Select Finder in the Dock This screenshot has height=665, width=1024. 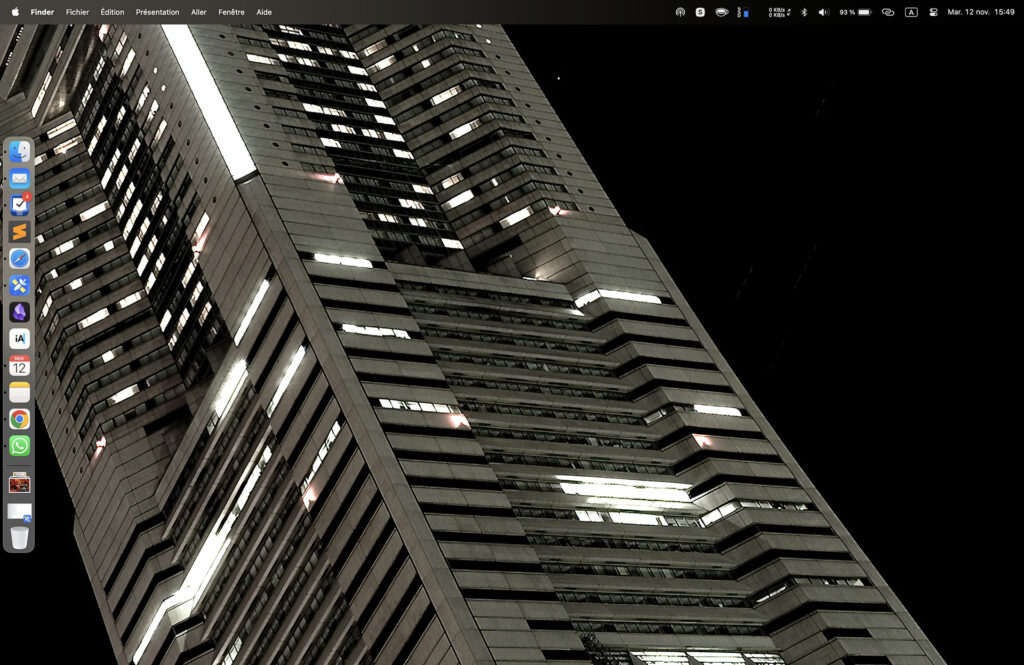[20, 152]
